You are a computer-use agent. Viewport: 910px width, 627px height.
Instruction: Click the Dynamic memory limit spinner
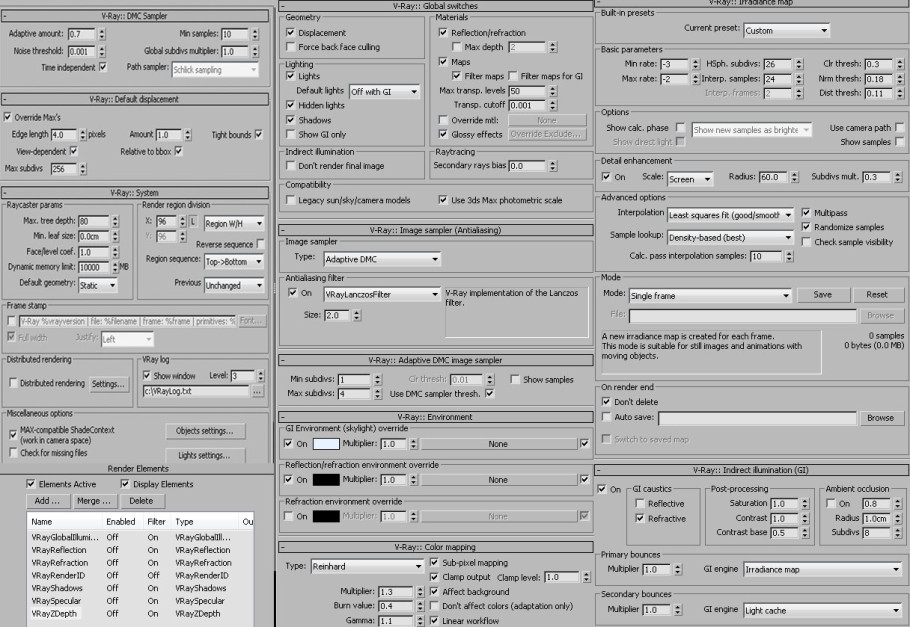click(115, 268)
